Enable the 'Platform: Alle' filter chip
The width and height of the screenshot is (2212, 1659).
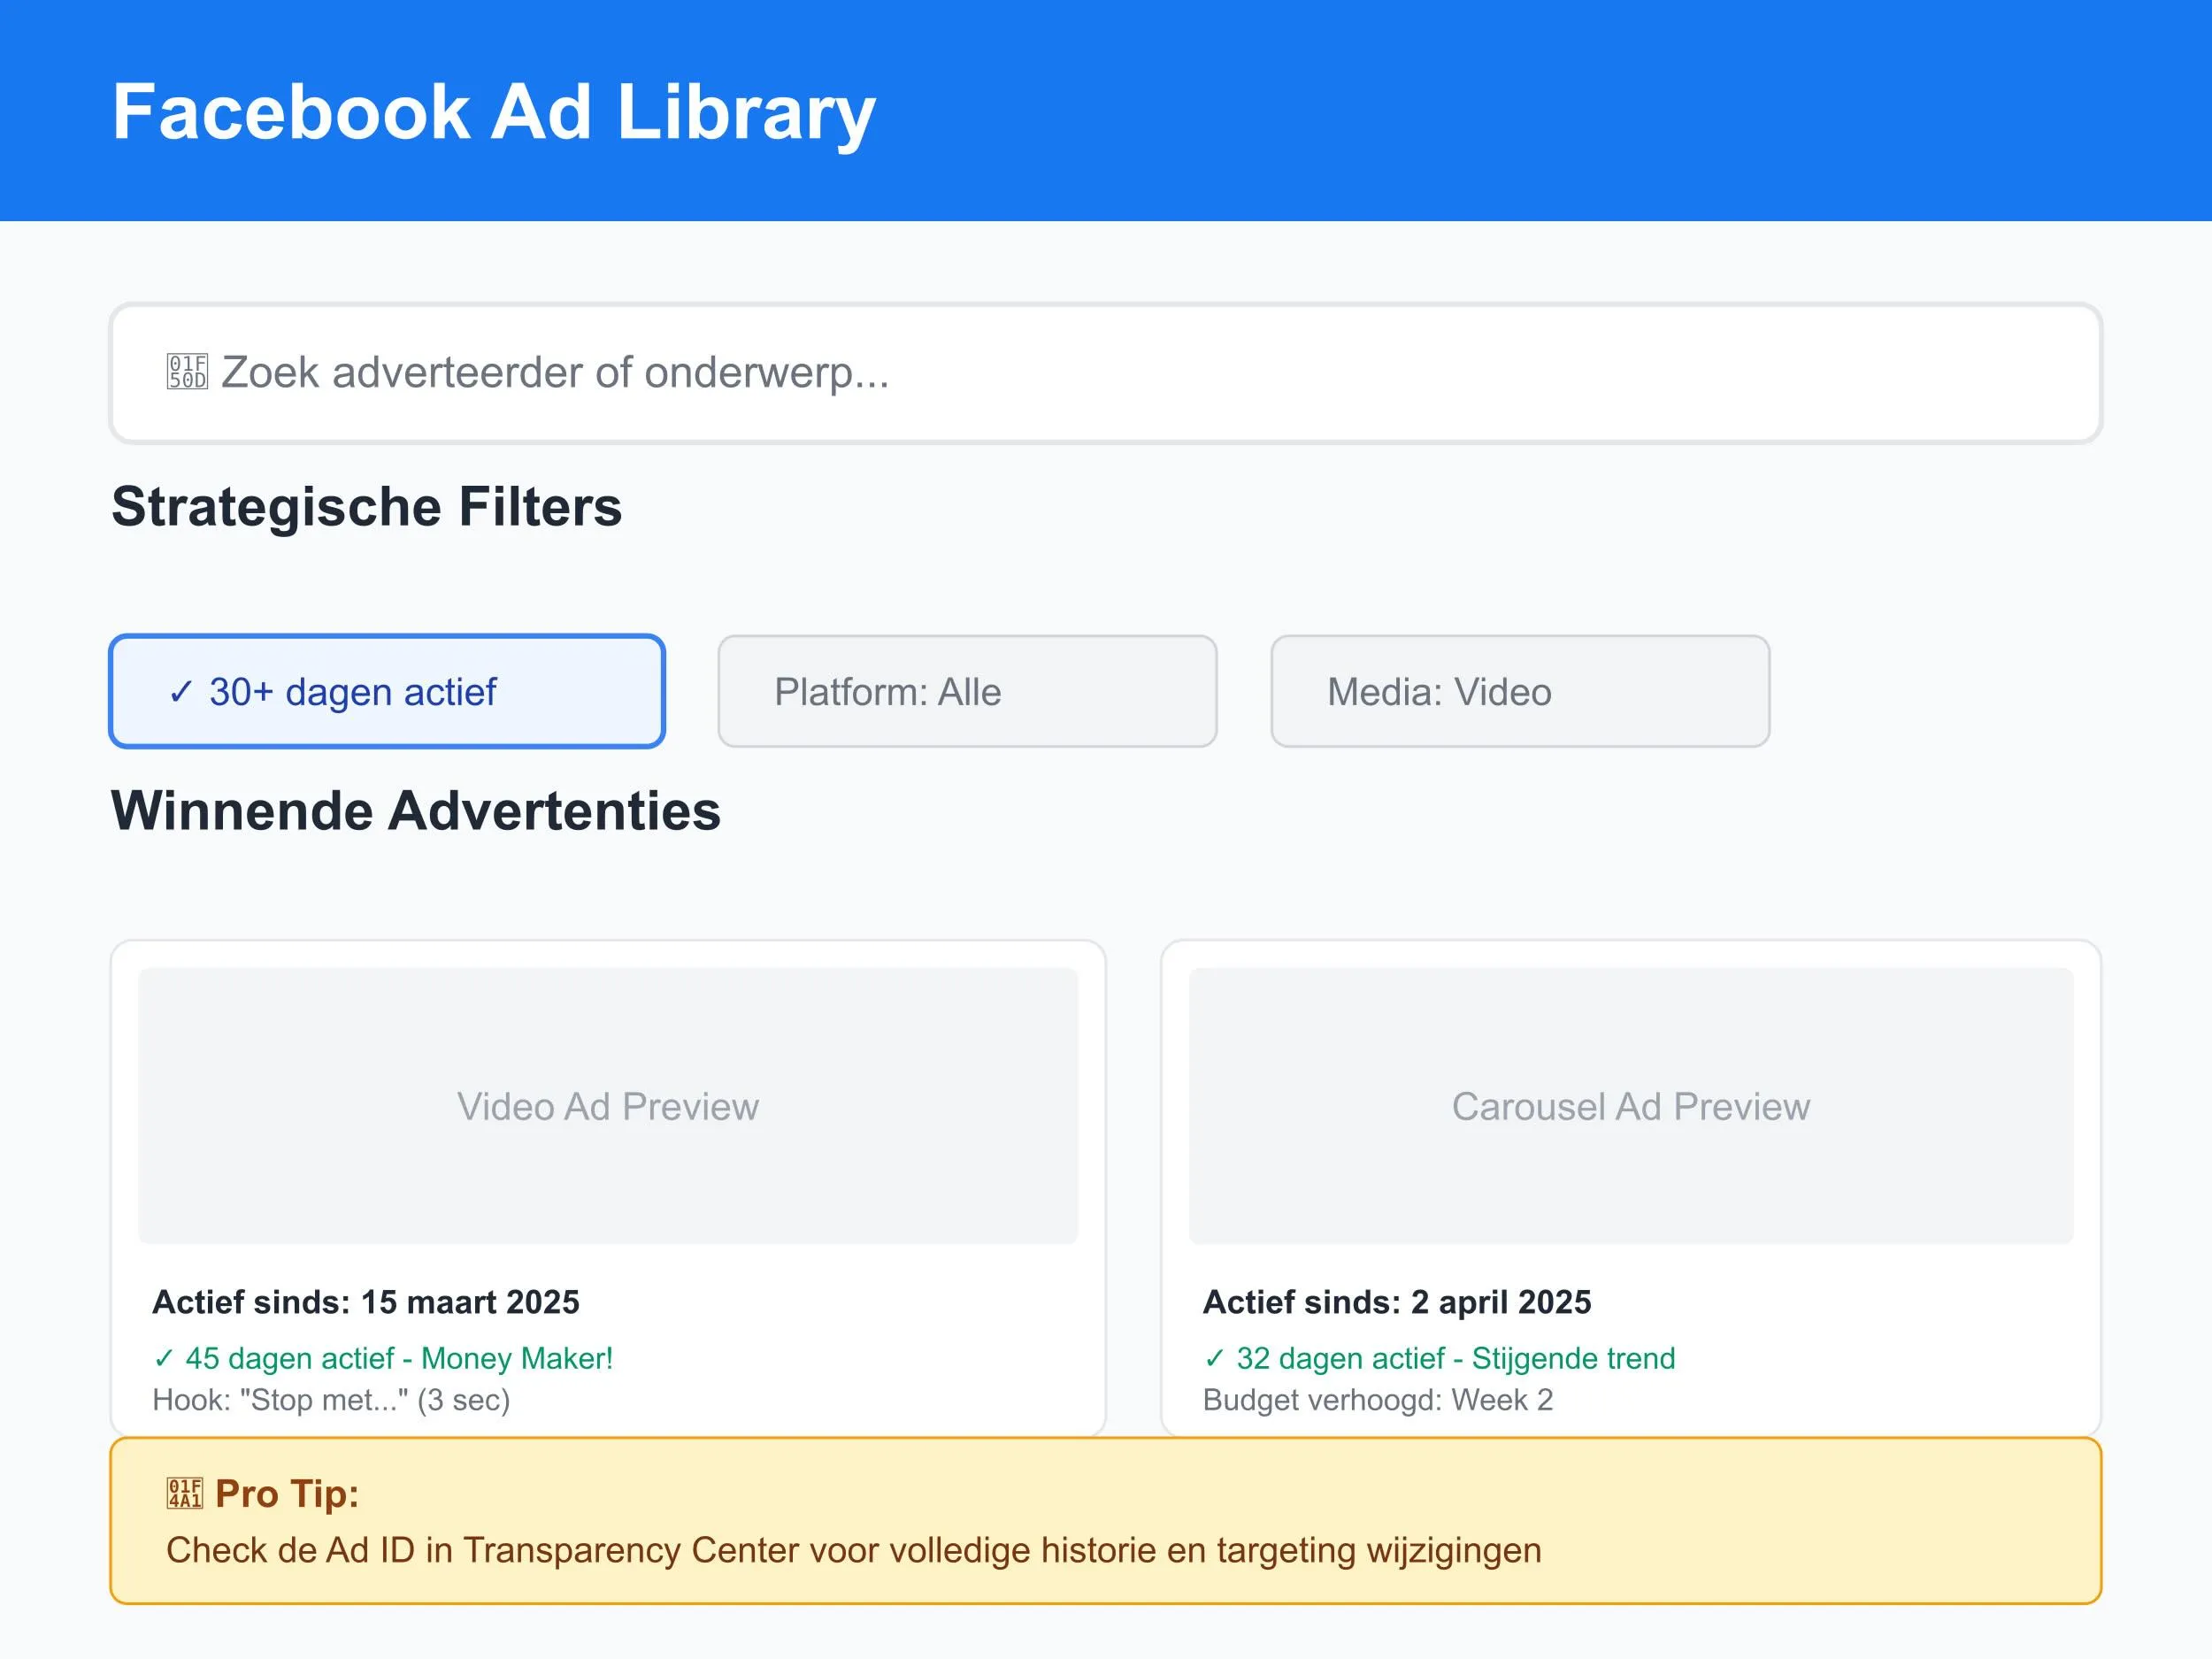[966, 690]
